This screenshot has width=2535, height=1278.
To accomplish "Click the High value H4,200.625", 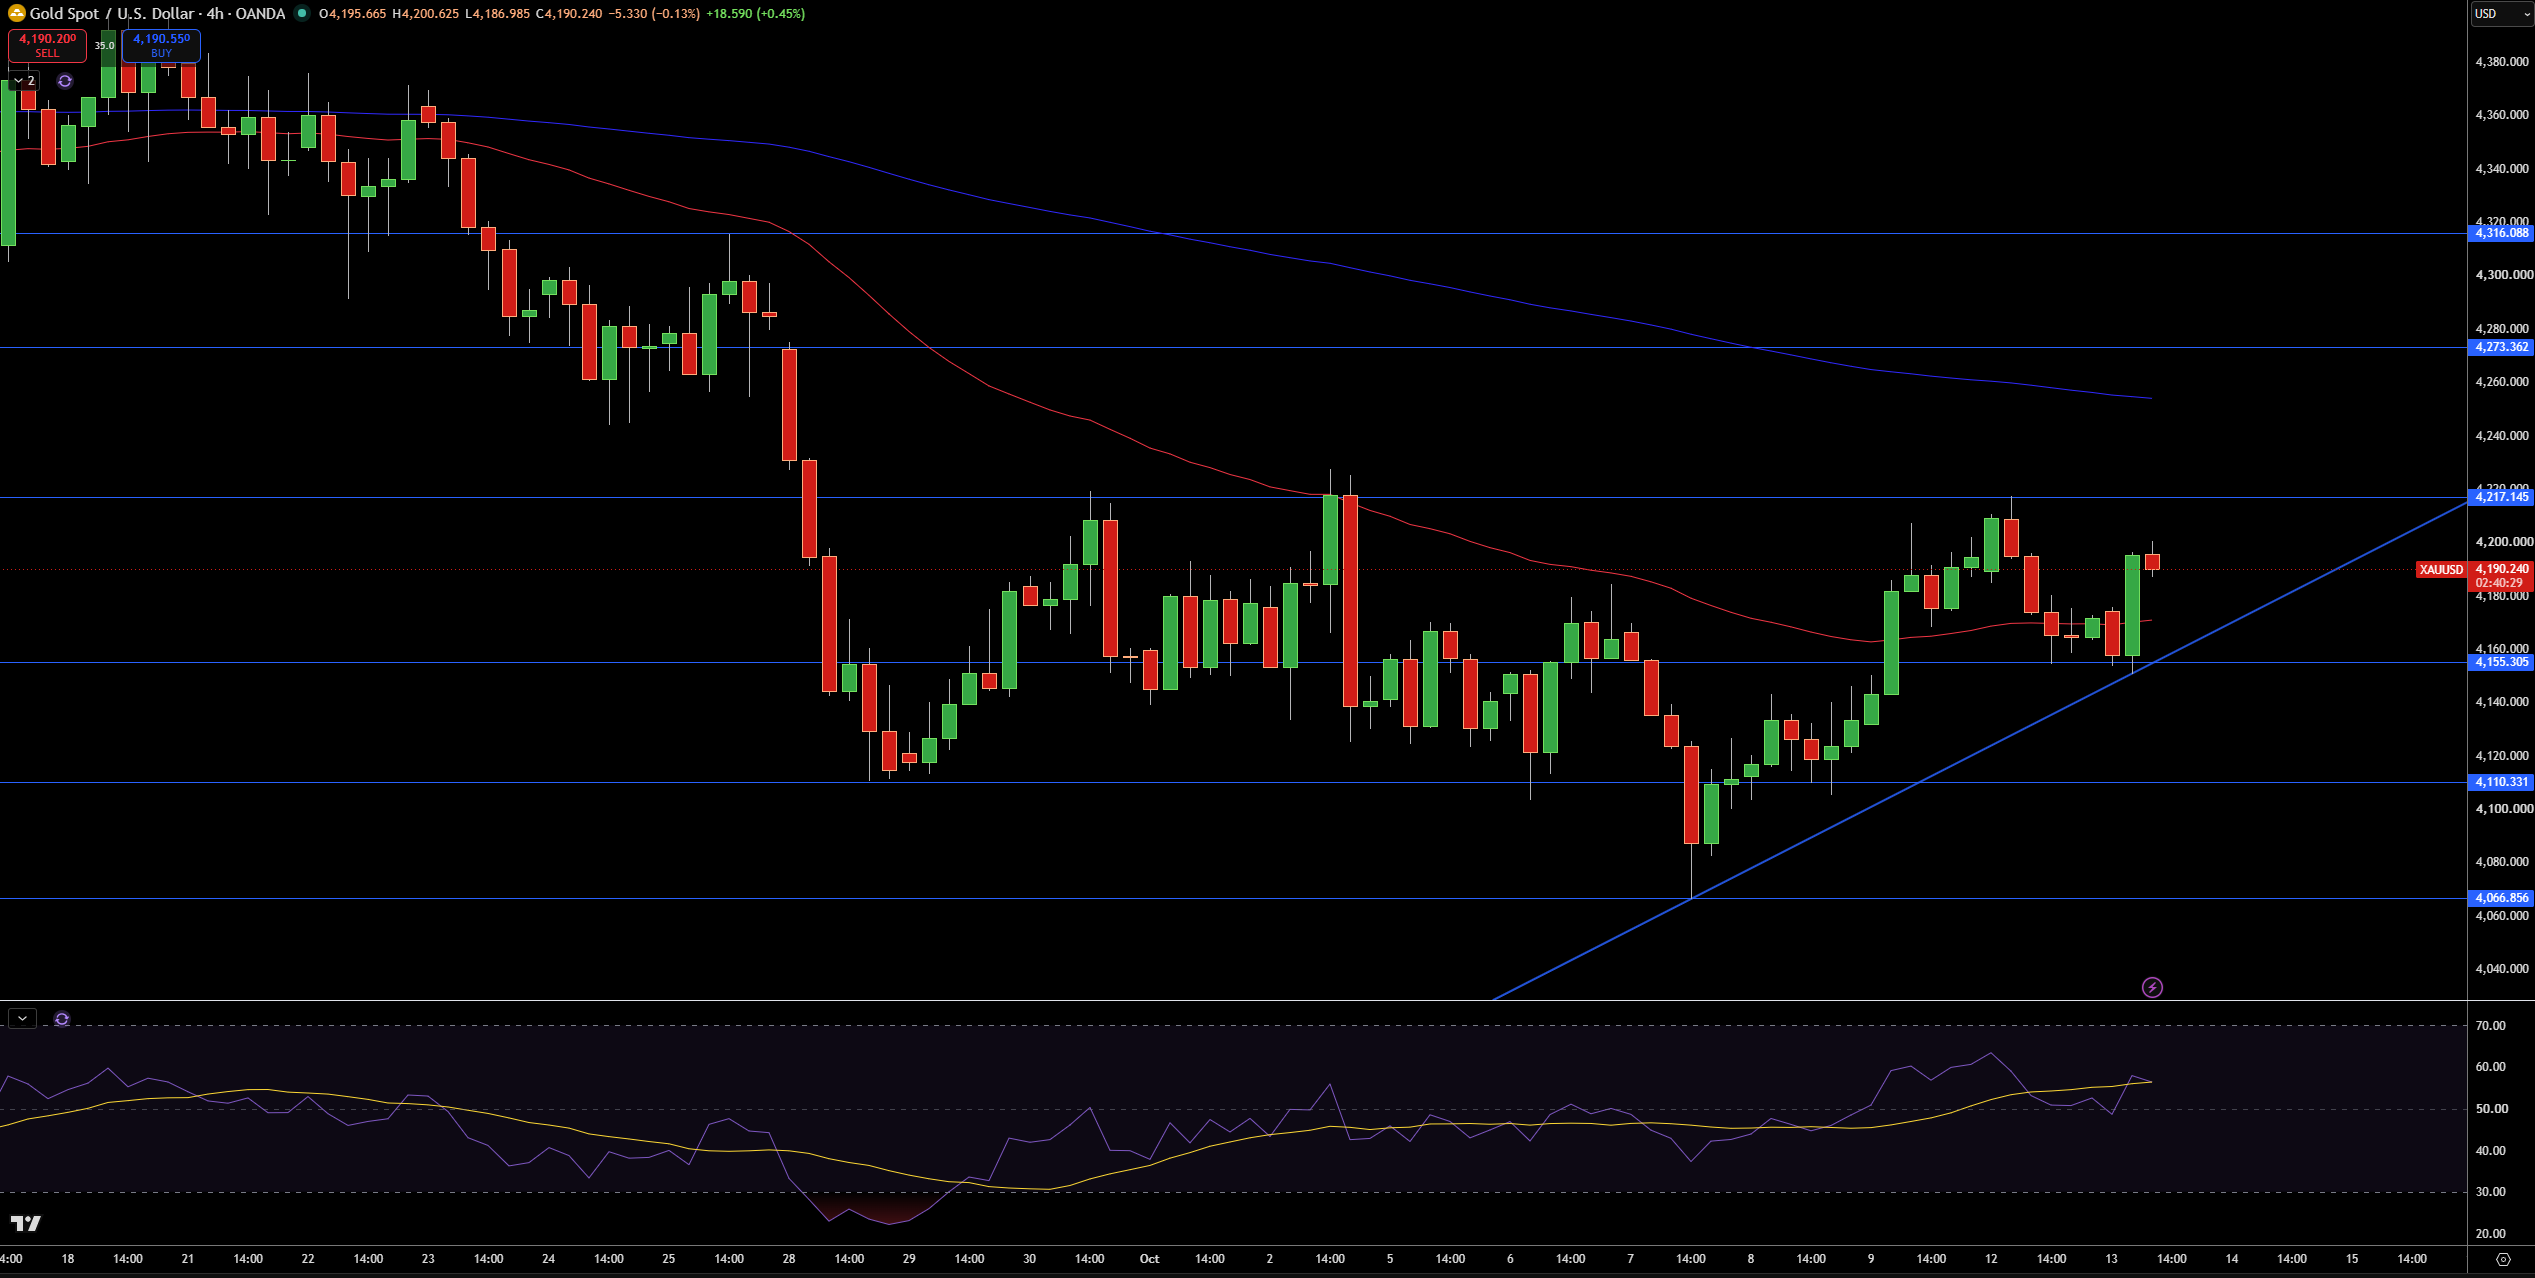I will click(x=426, y=14).
